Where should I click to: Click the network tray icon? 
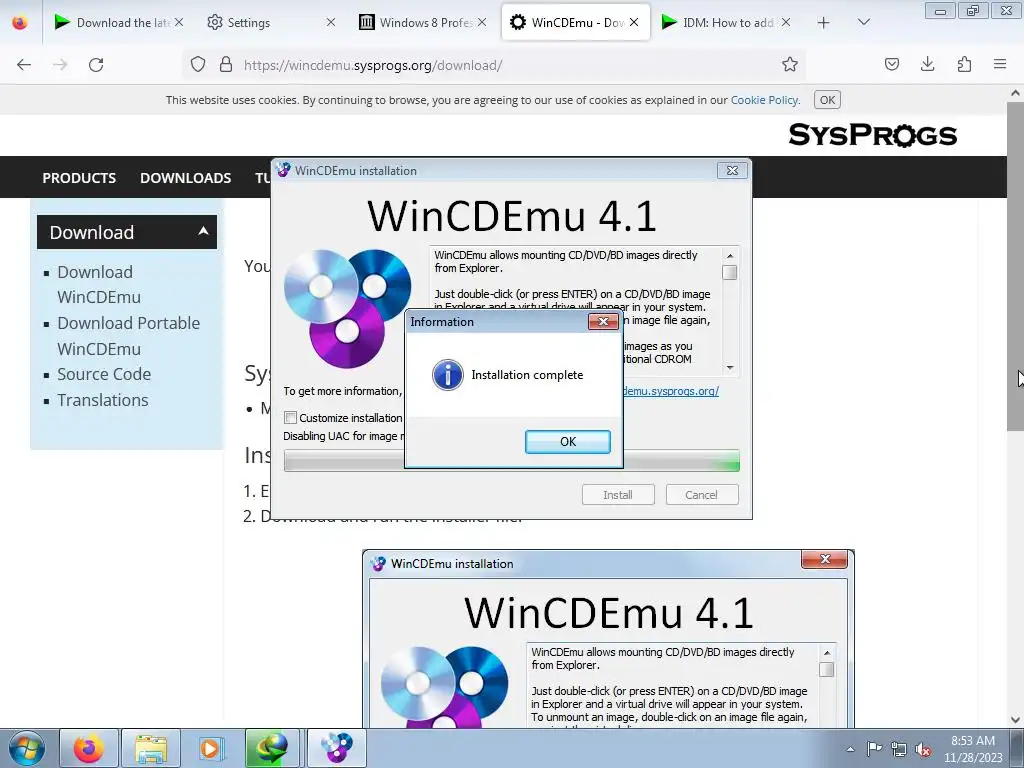tap(899, 749)
